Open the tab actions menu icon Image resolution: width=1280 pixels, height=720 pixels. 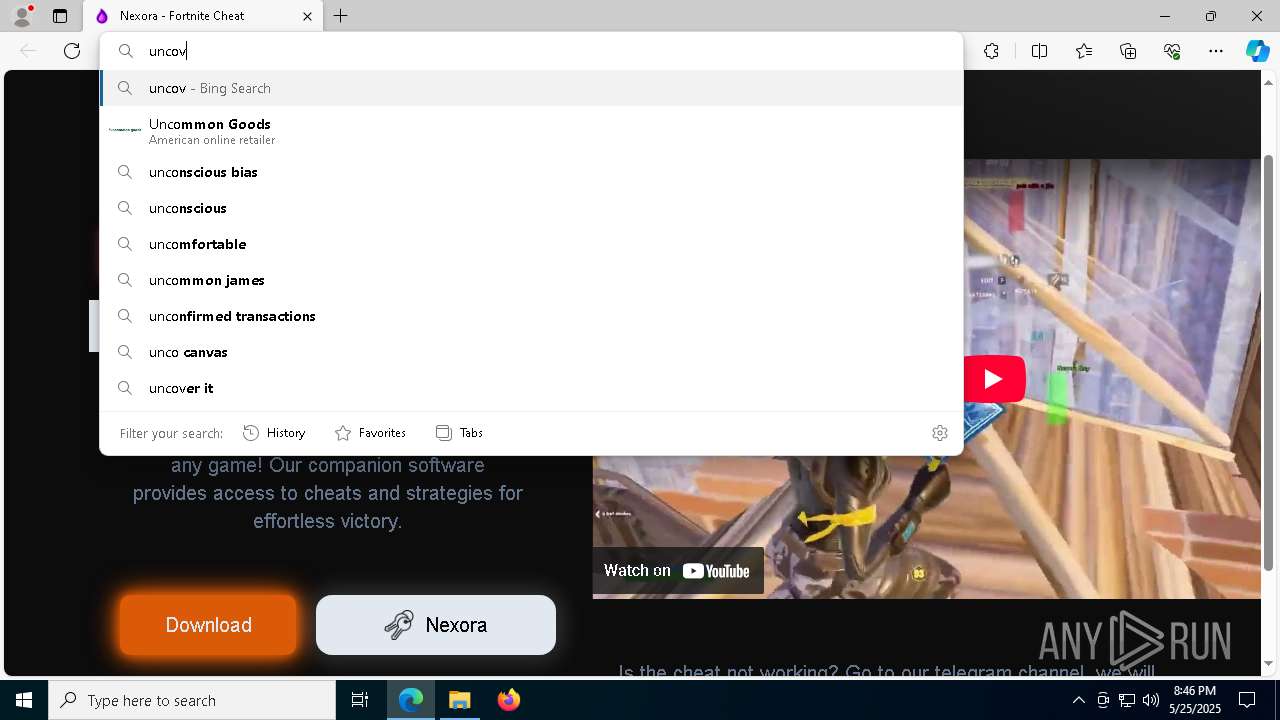pyautogui.click(x=60, y=16)
